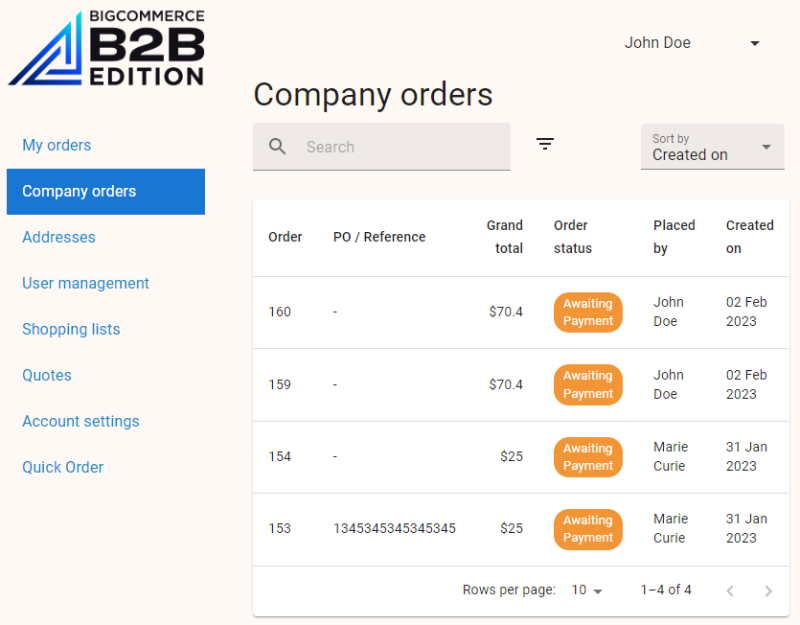Switch to the My orders section
This screenshot has width=800, height=625.
click(56, 145)
